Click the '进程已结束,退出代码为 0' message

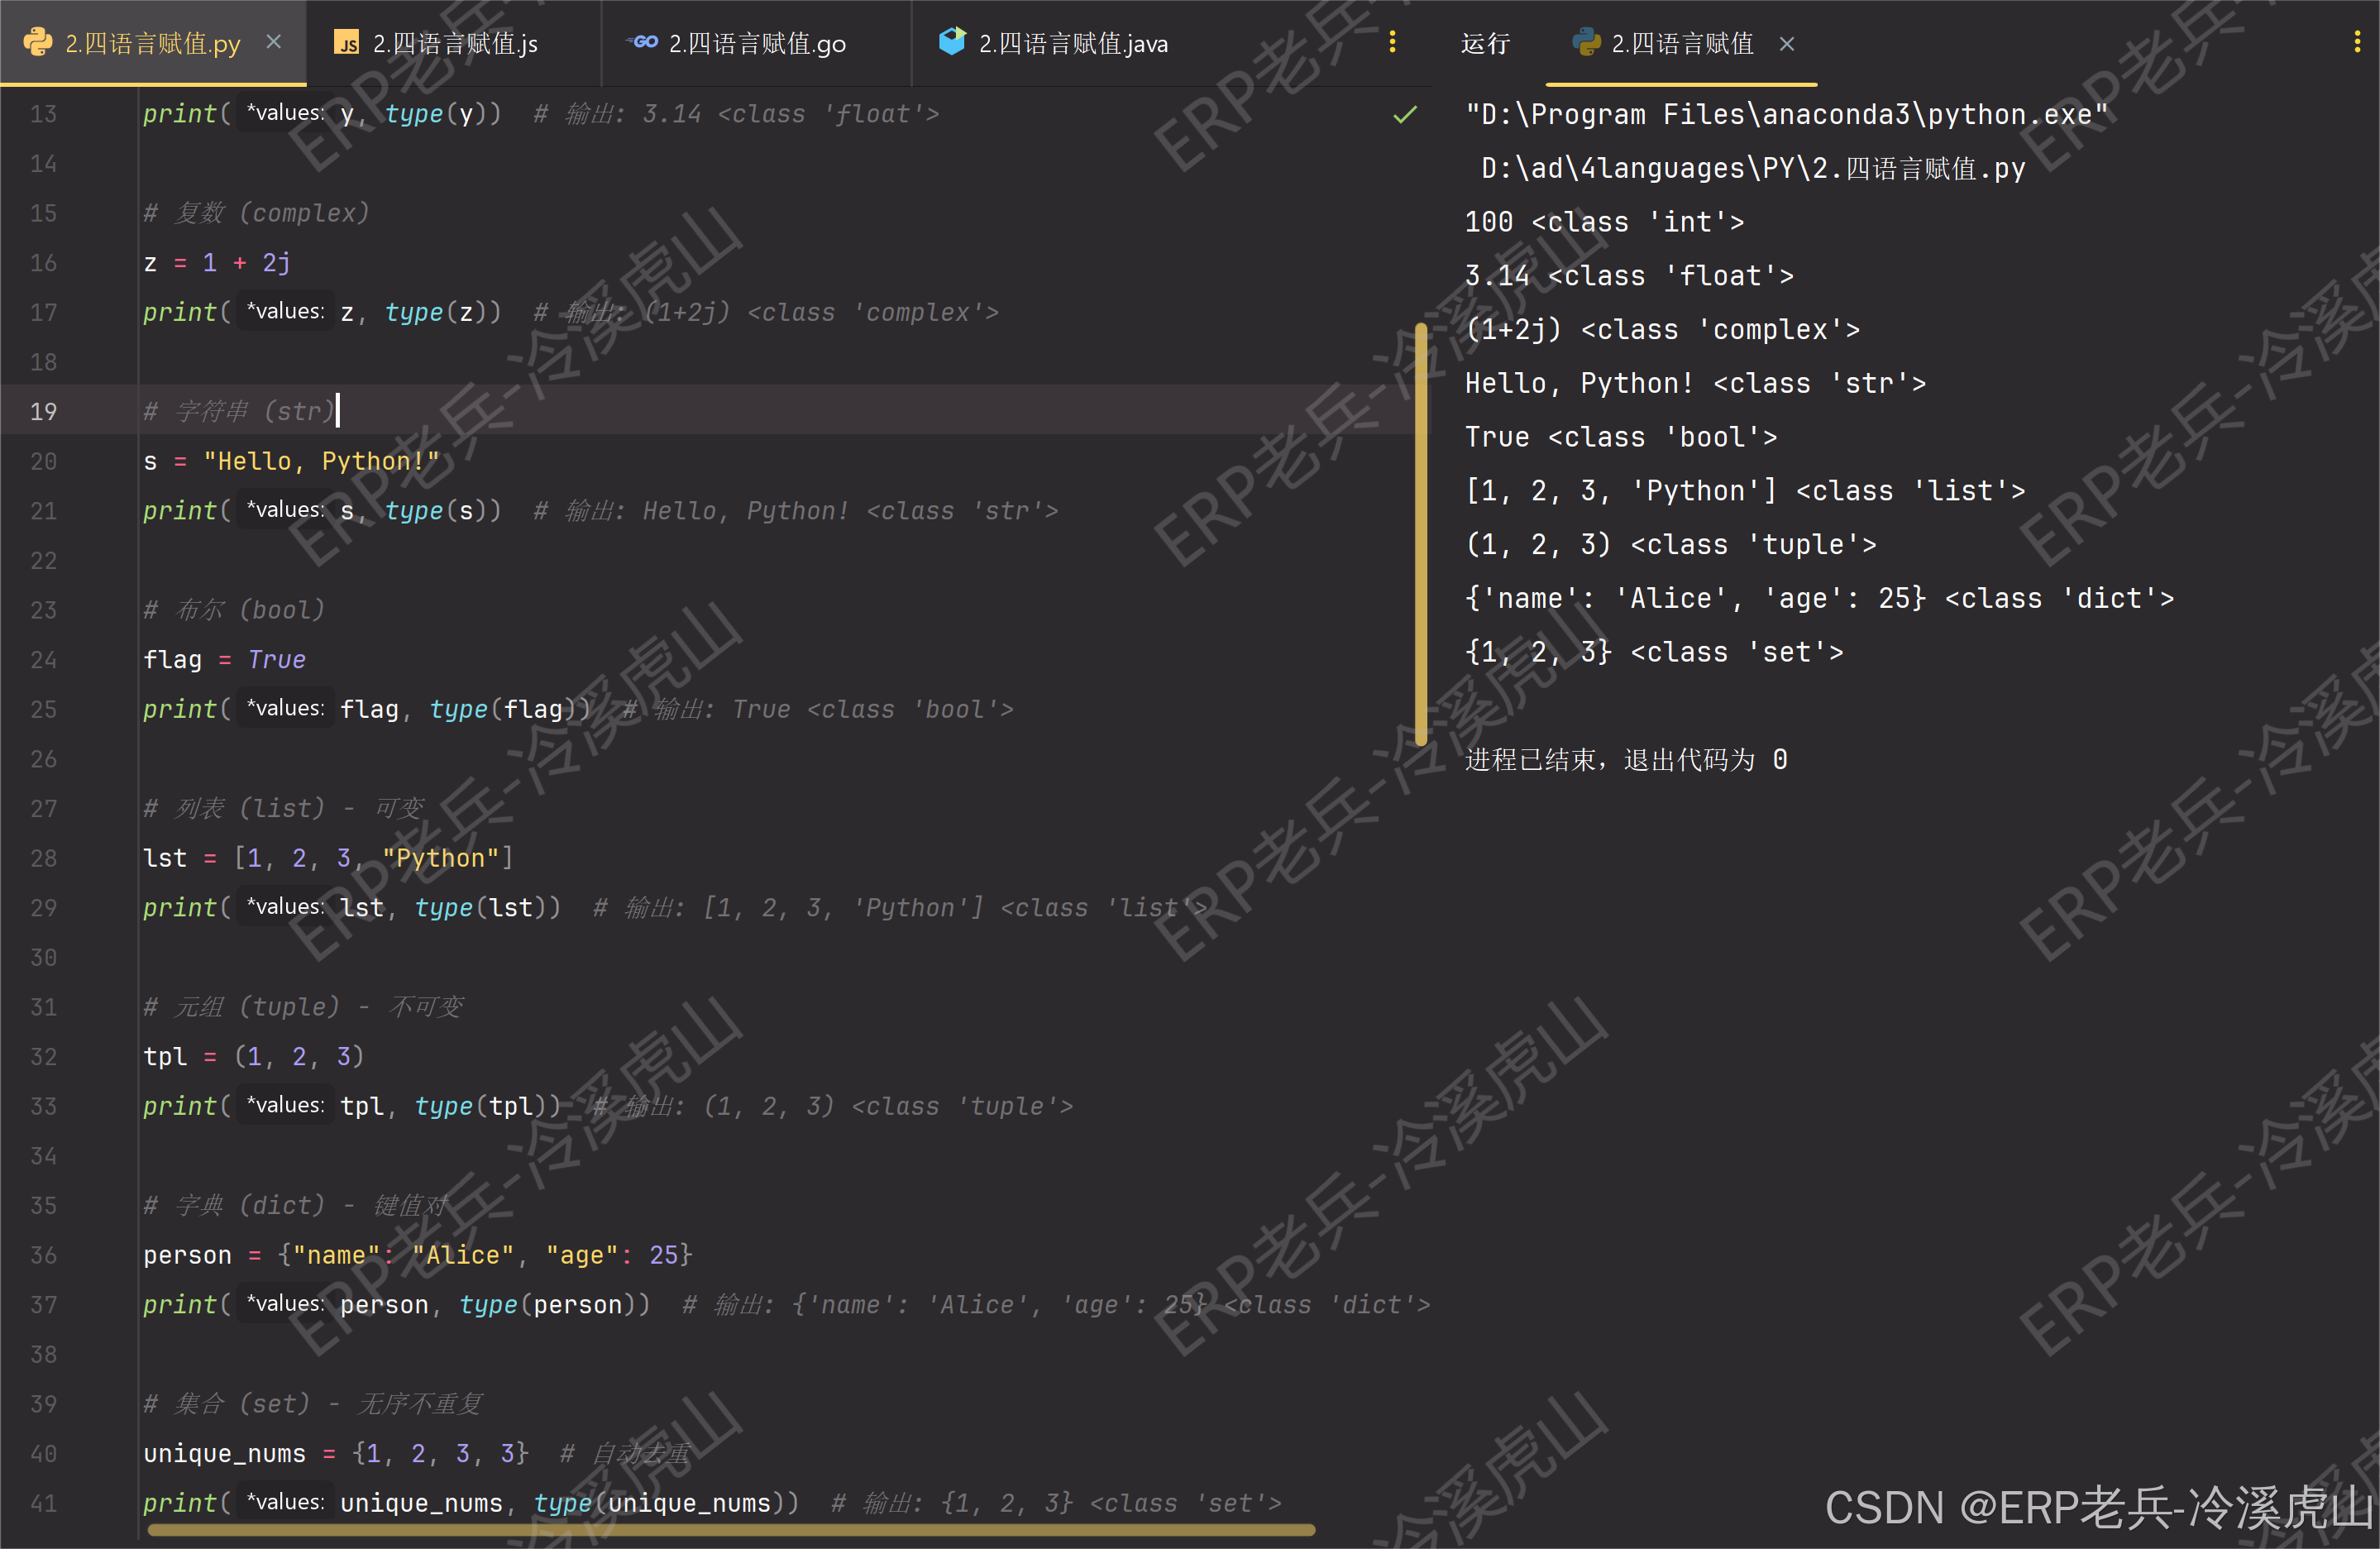[x=1626, y=760]
